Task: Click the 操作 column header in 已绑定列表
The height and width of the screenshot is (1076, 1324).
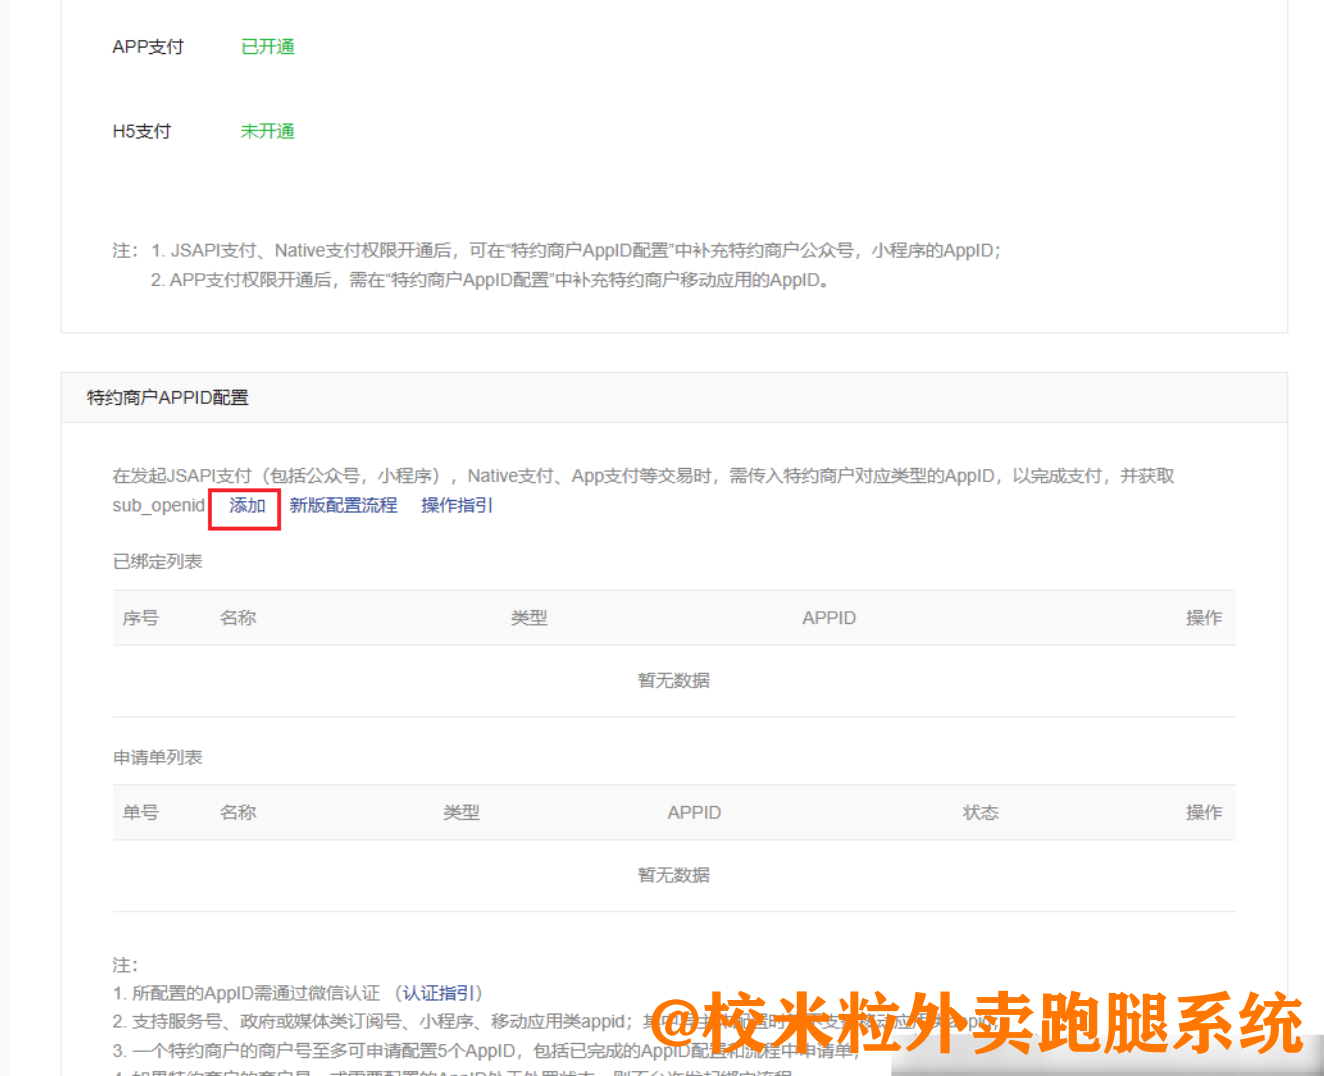Action: 1203,617
